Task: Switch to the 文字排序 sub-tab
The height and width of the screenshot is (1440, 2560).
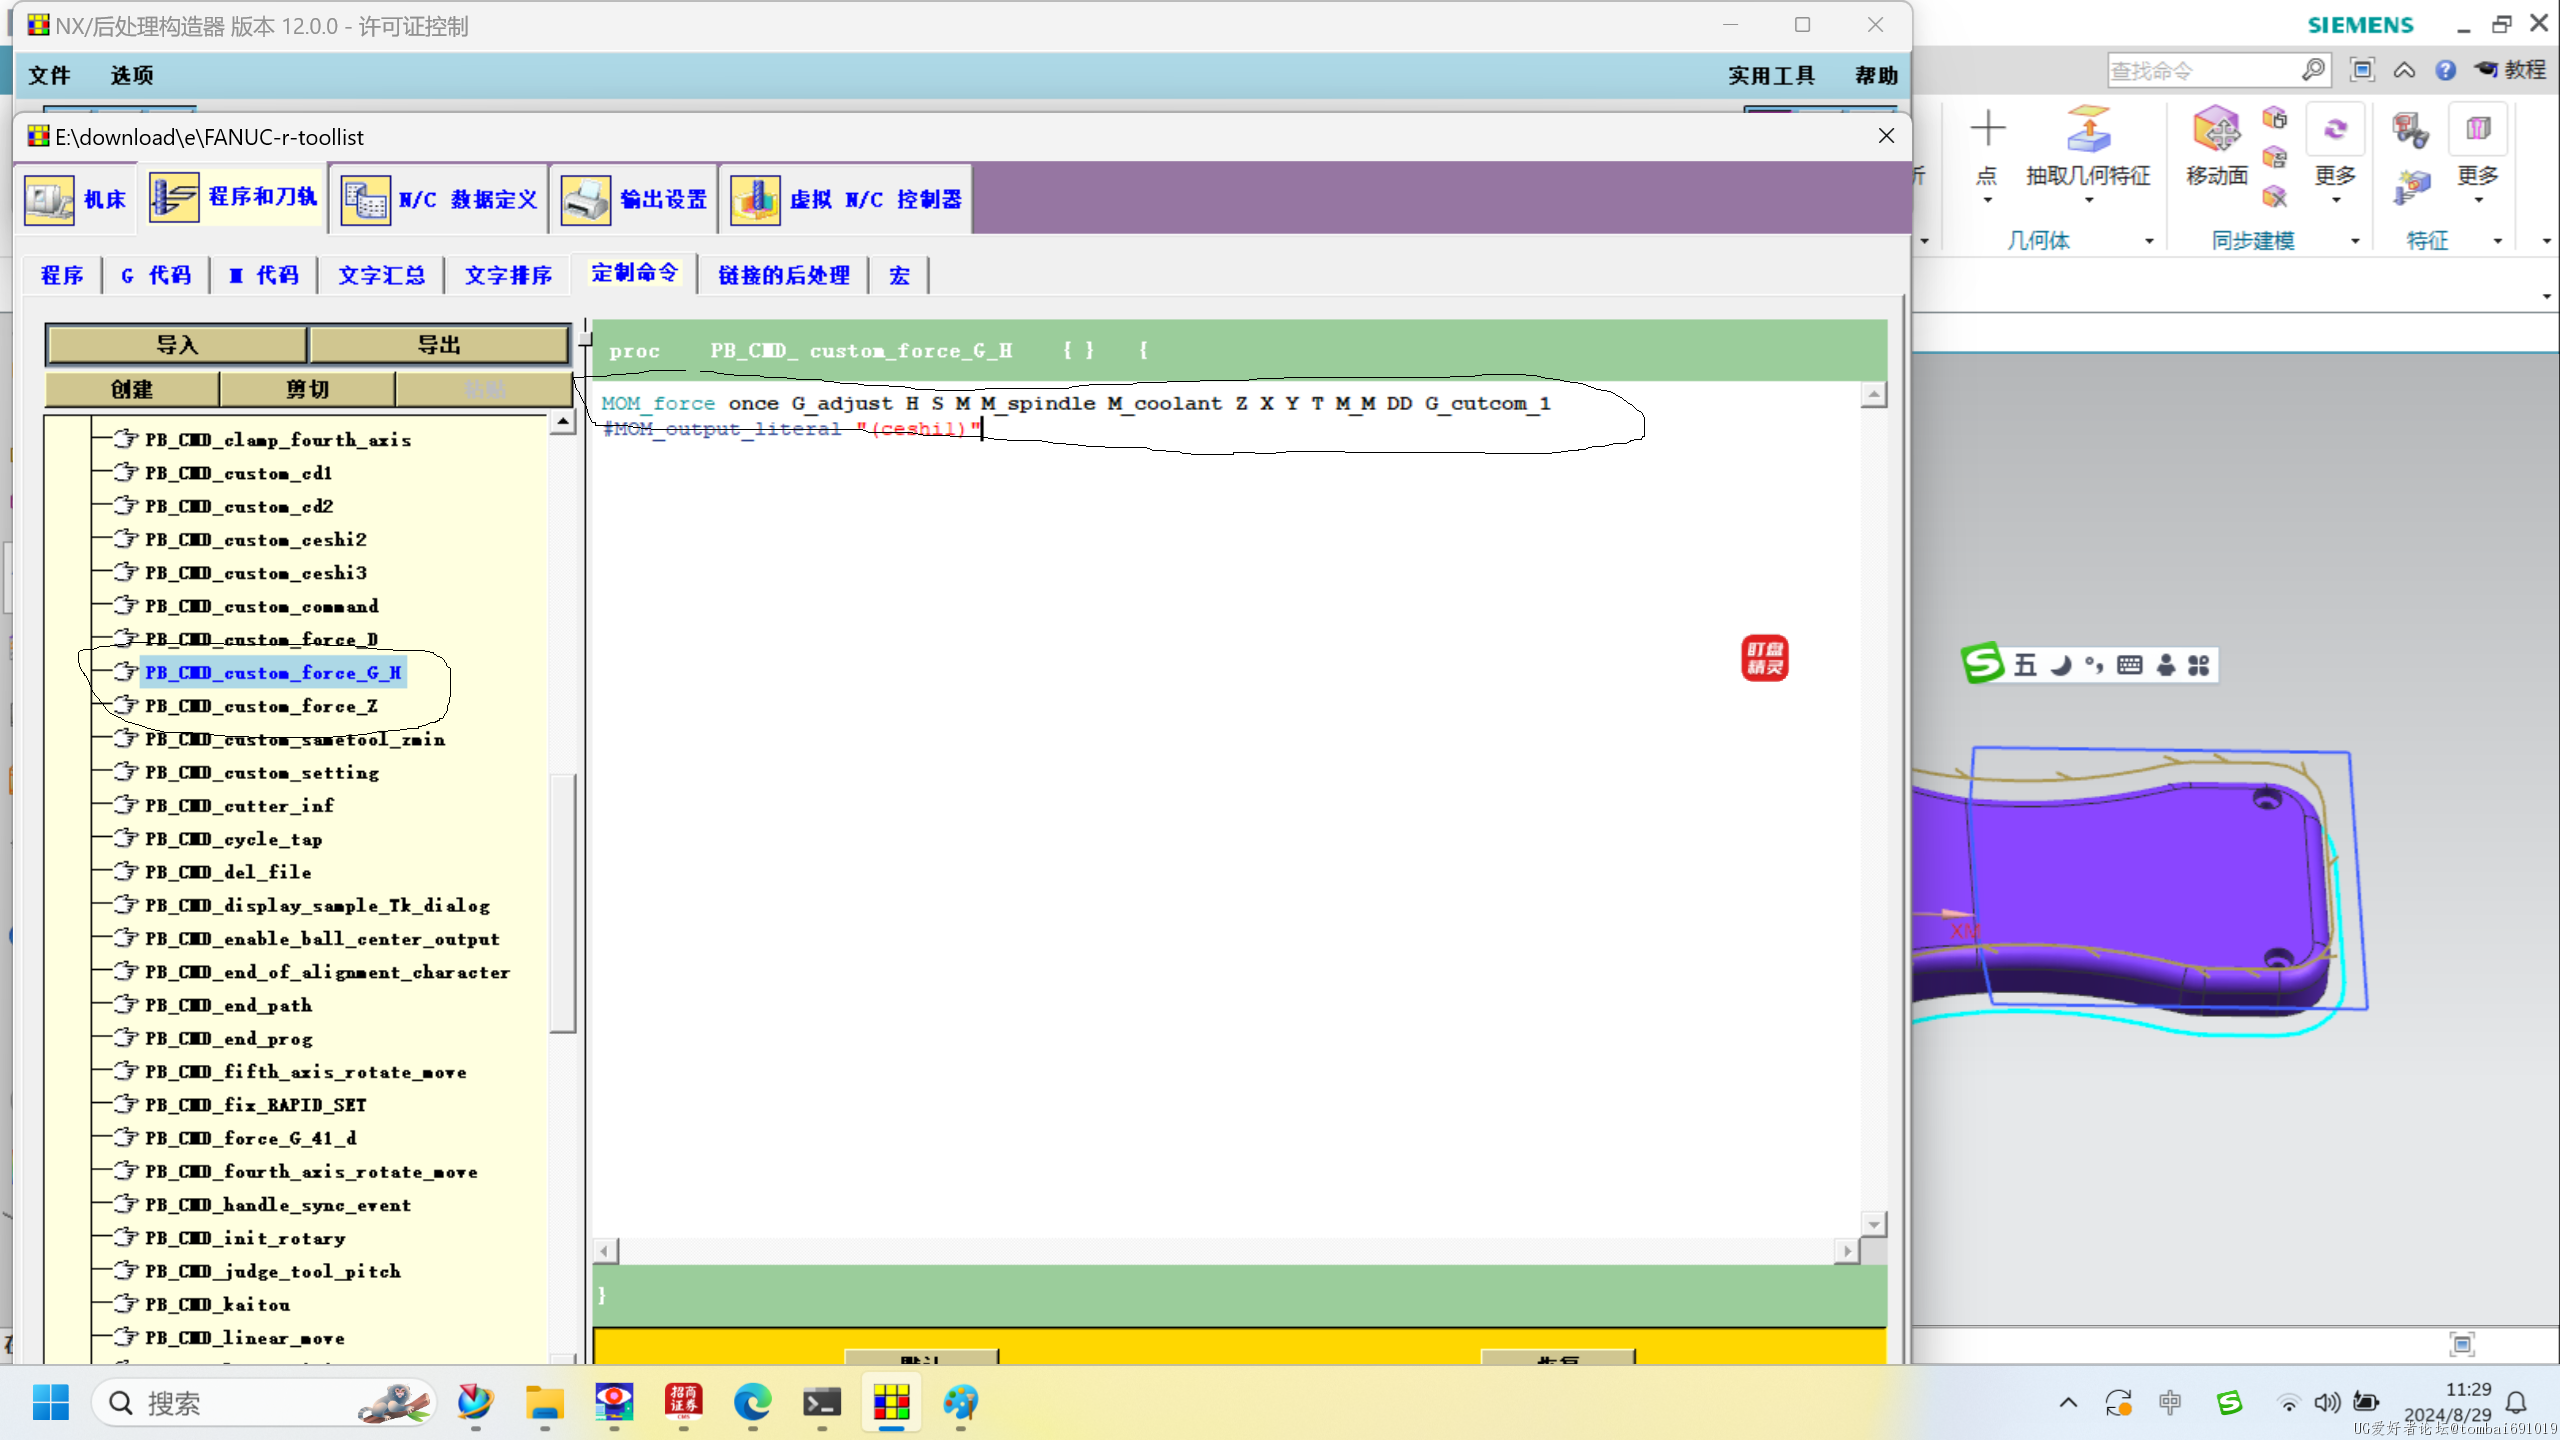Action: pyautogui.click(x=508, y=275)
